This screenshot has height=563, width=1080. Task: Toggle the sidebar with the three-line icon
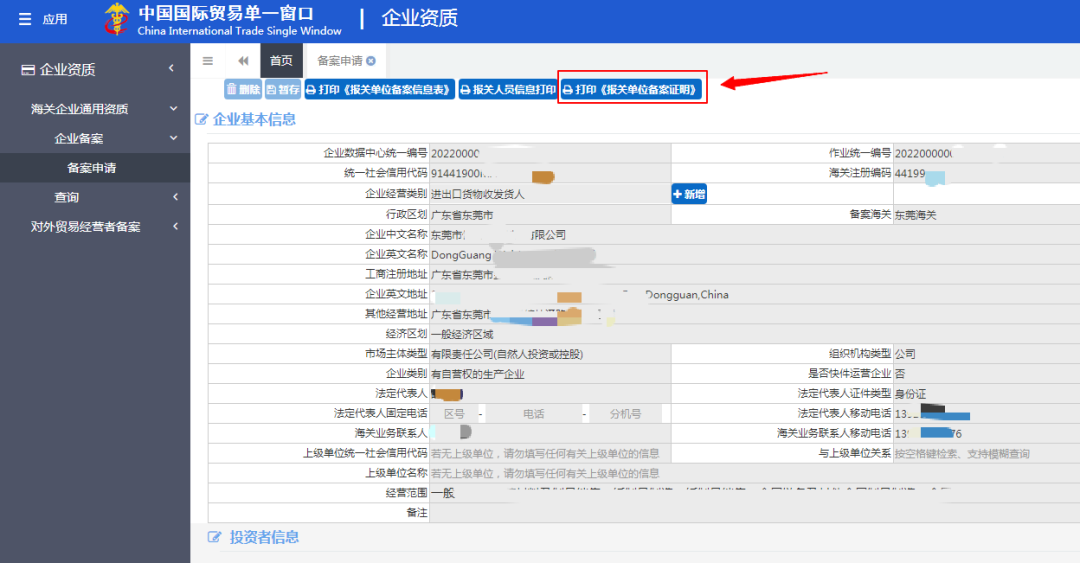click(x=208, y=61)
